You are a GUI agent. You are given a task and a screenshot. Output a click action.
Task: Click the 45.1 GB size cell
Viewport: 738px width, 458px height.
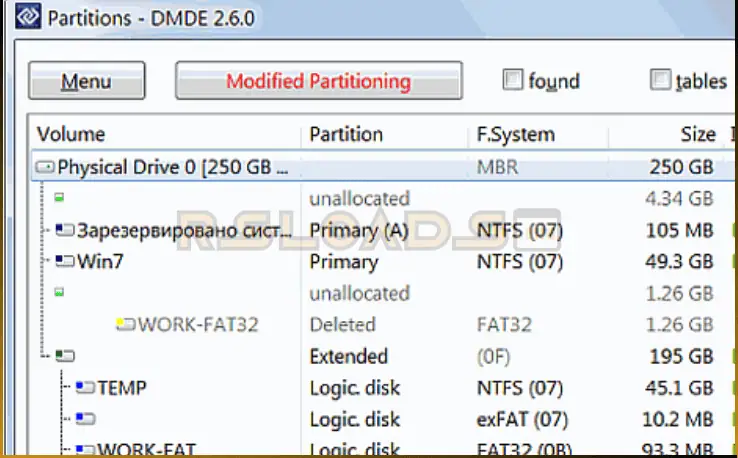[679, 388]
